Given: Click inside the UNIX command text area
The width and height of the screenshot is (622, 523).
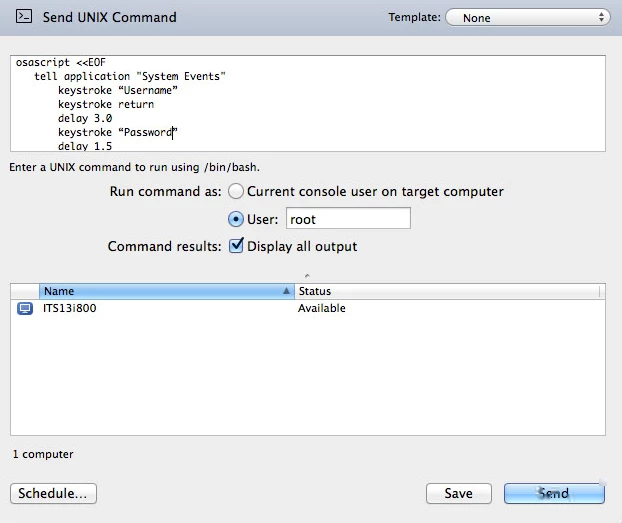Looking at the screenshot, I should [308, 103].
